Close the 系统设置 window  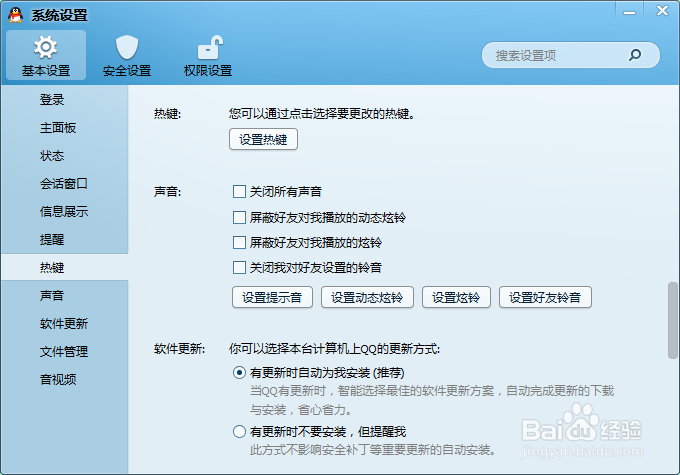click(662, 11)
